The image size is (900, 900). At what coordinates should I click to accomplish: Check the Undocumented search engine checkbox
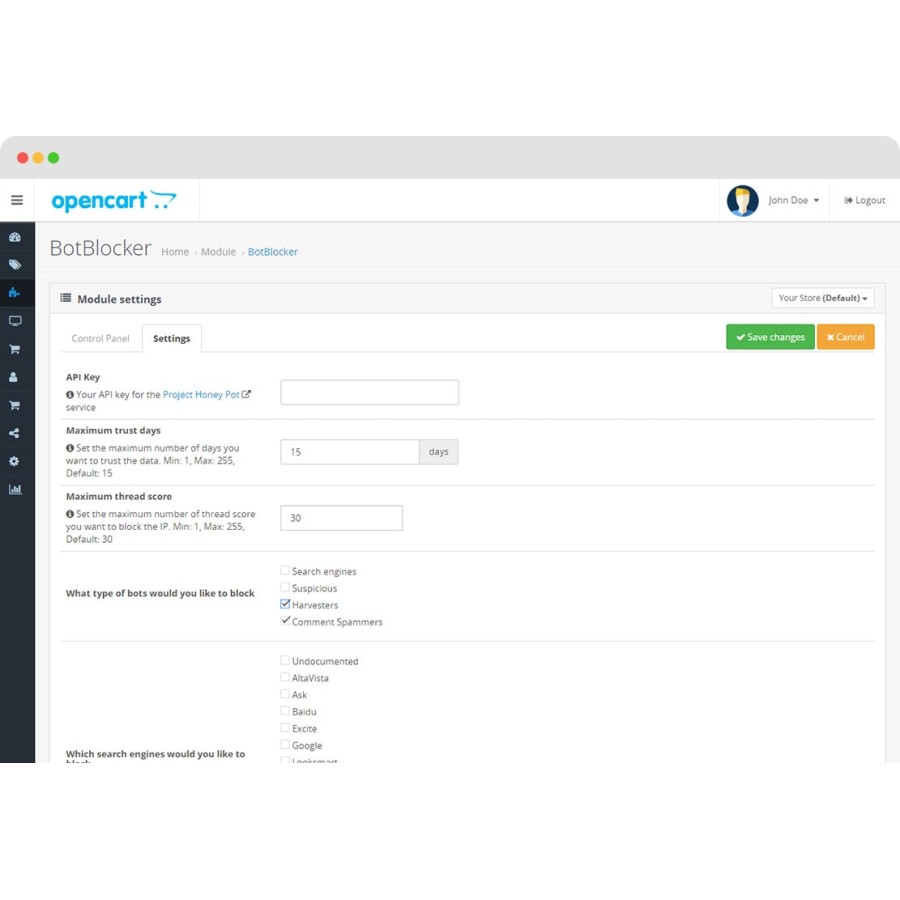[285, 660]
